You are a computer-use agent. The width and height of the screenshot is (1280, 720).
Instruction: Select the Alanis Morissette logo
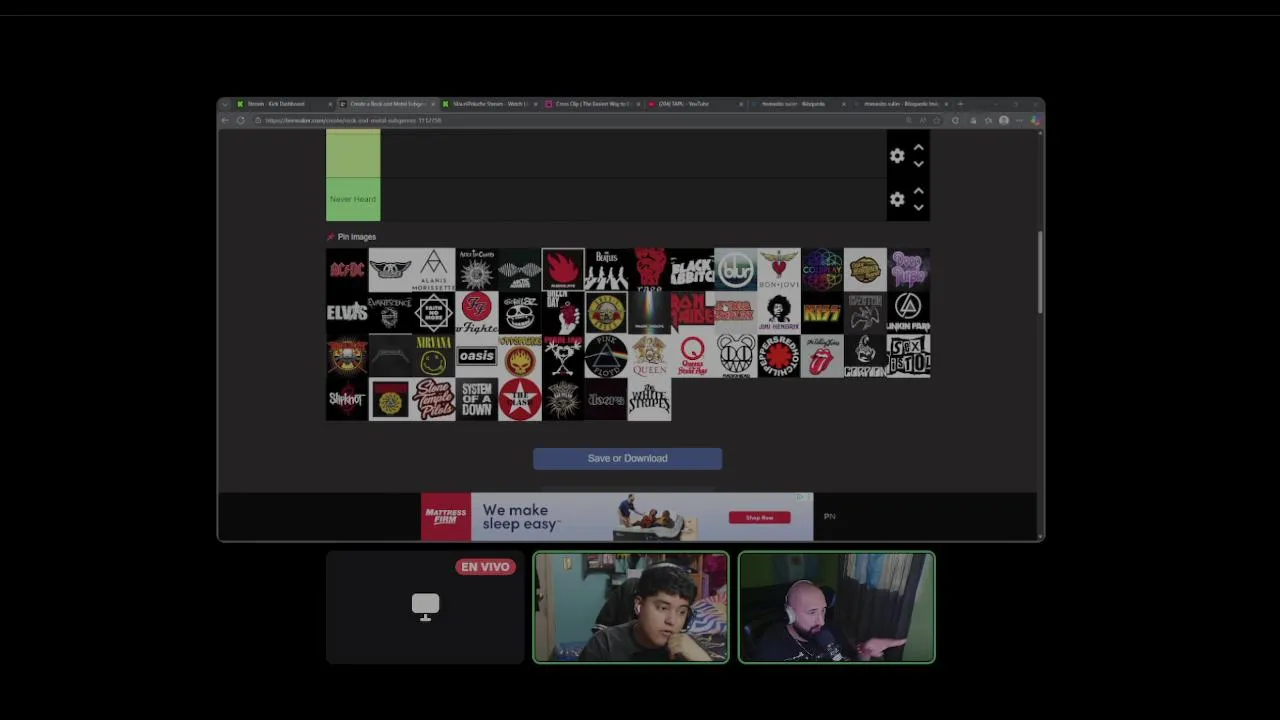(x=433, y=270)
